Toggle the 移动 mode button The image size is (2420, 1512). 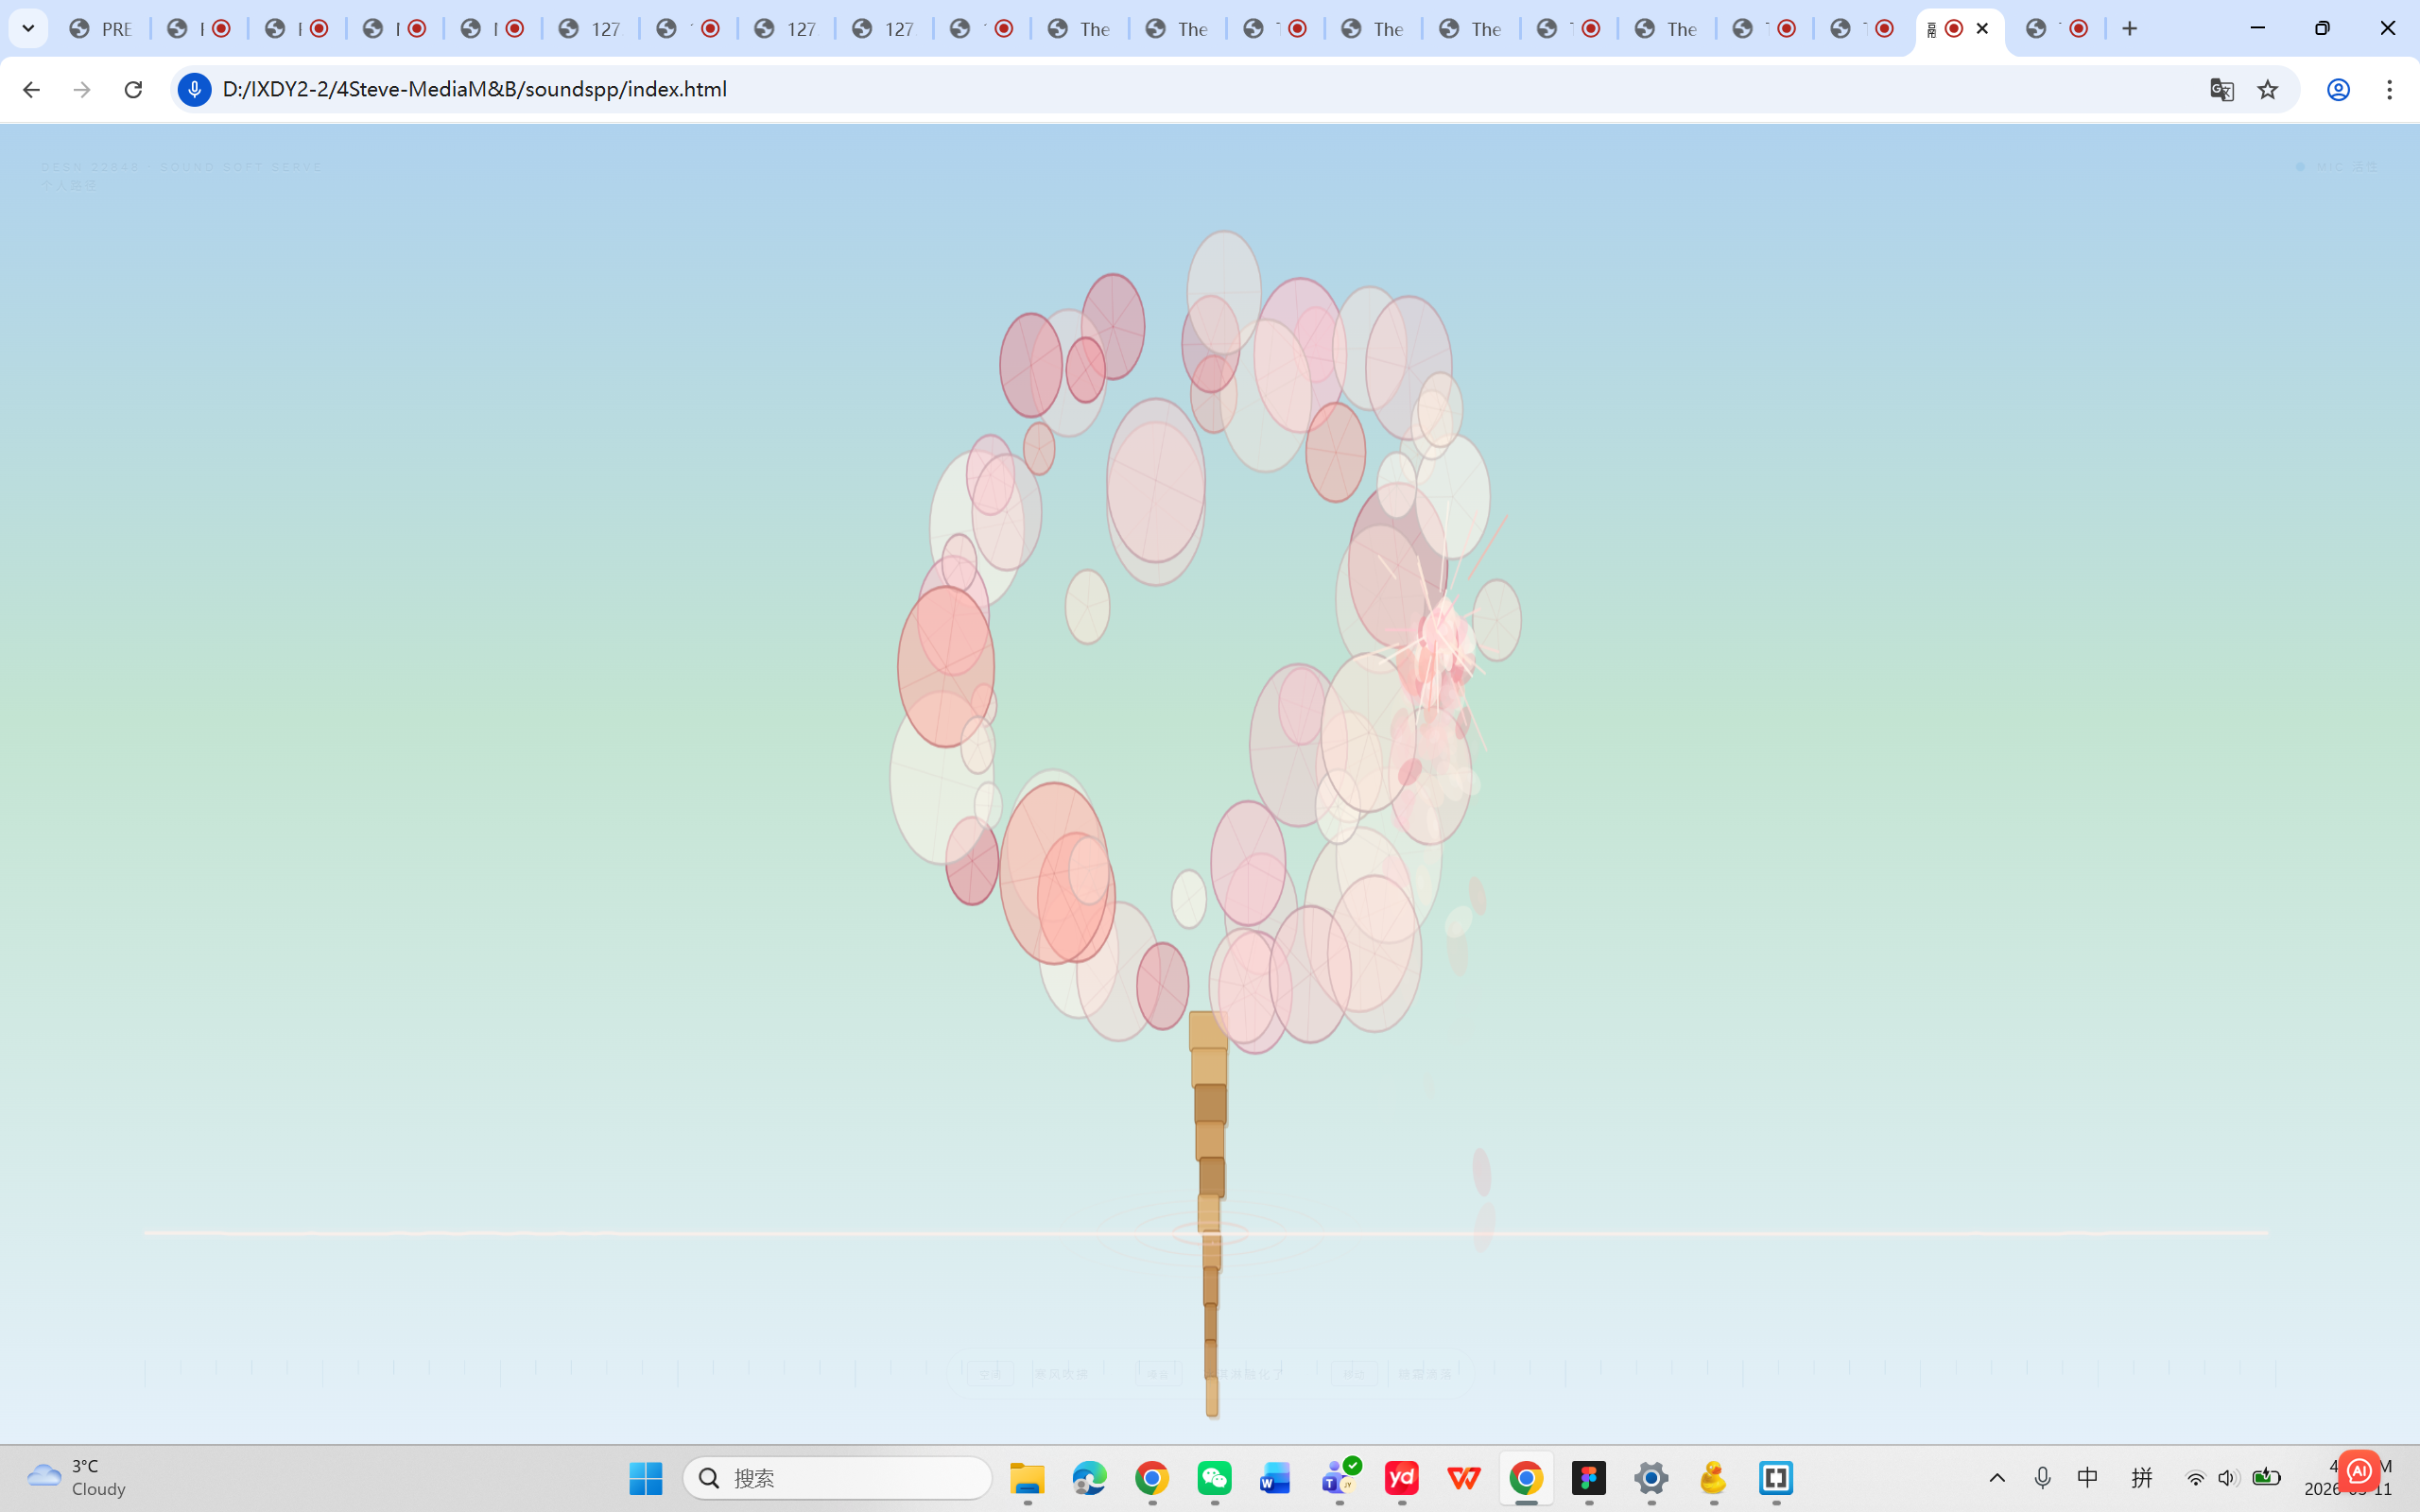point(1354,1375)
